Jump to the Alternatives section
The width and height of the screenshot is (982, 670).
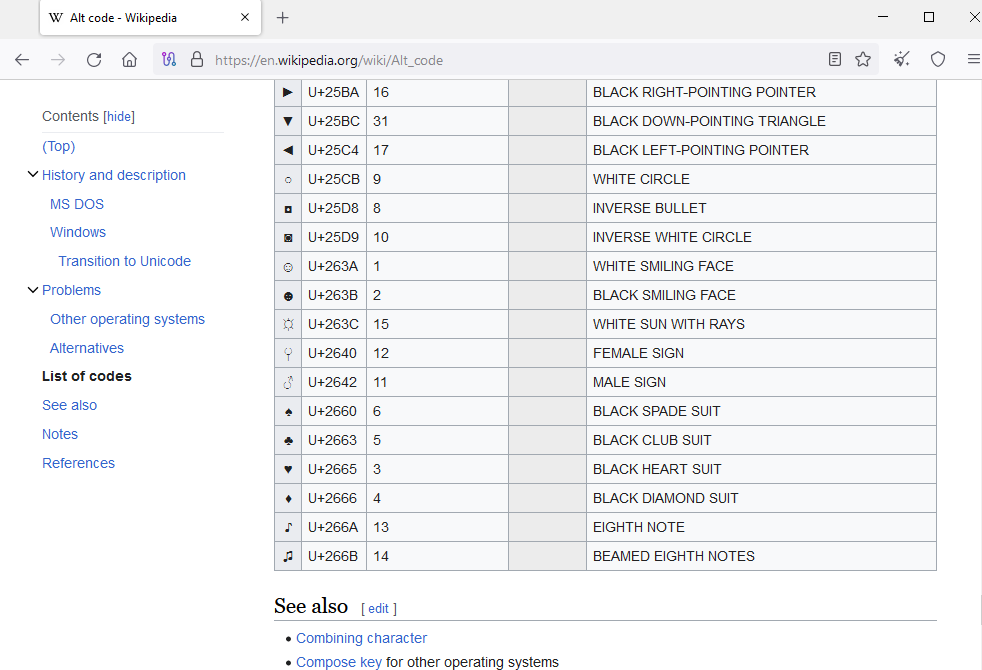pos(87,348)
